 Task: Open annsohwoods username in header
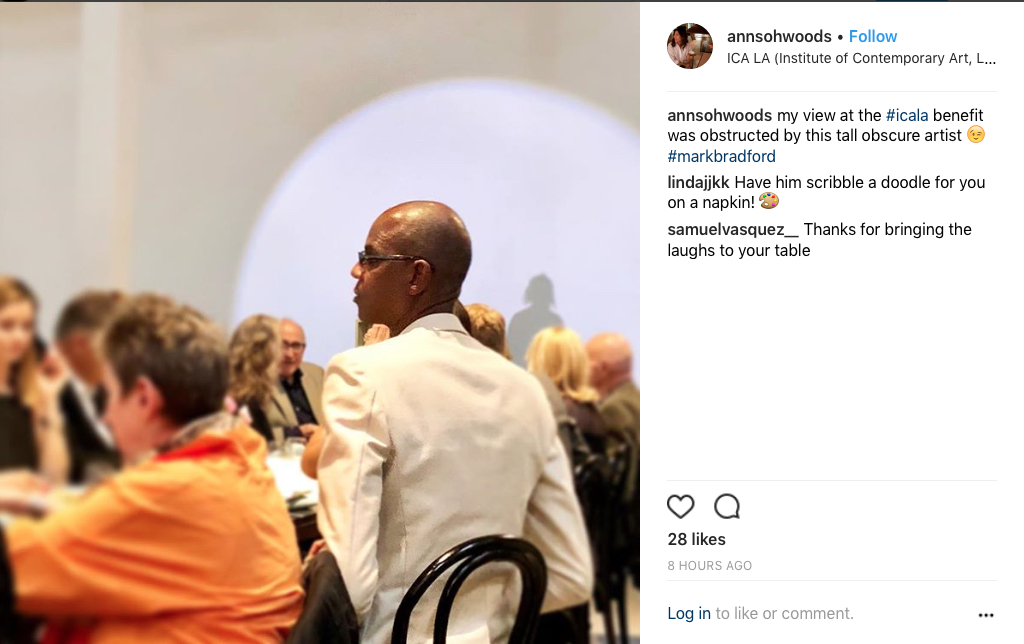point(779,37)
